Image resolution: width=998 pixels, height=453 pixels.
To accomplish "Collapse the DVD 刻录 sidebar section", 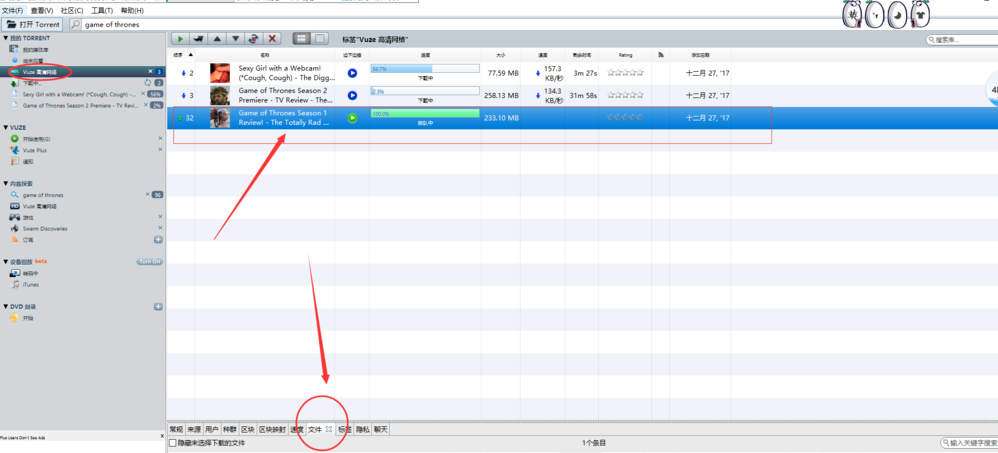I will (x=5, y=307).
